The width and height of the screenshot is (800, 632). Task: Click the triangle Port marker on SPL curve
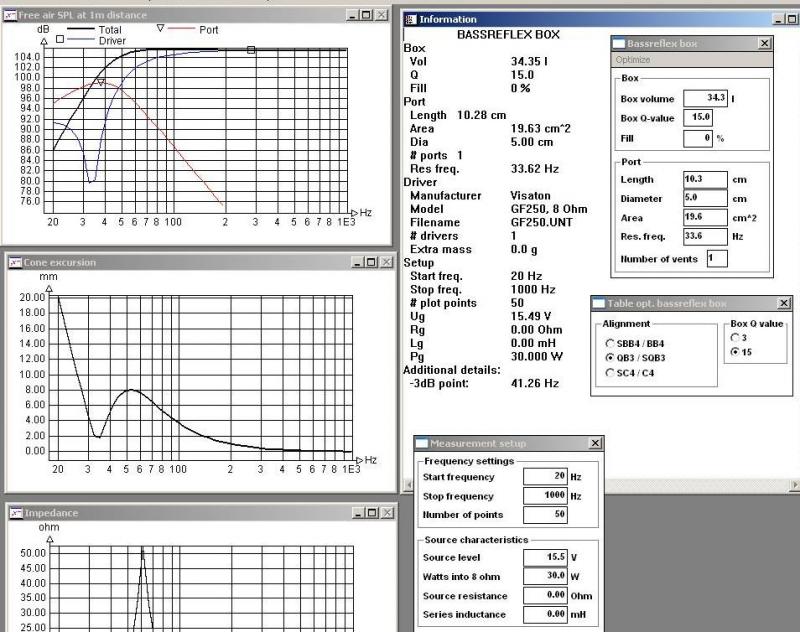click(100, 84)
